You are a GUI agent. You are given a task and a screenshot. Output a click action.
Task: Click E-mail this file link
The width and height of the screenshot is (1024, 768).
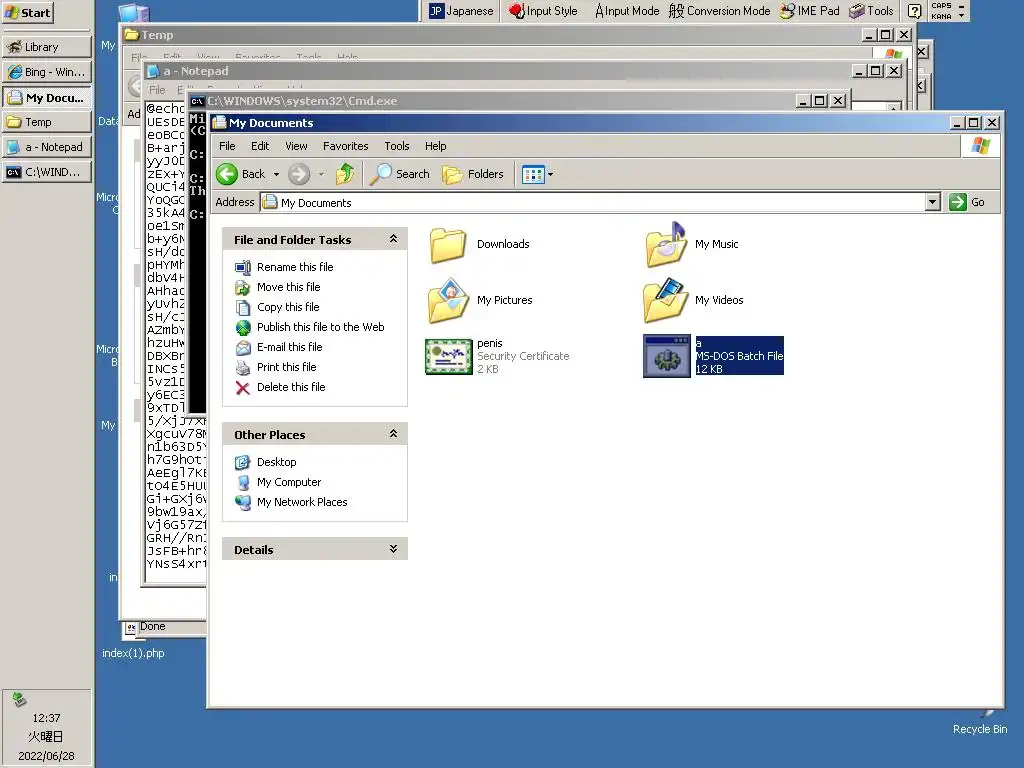tap(289, 347)
